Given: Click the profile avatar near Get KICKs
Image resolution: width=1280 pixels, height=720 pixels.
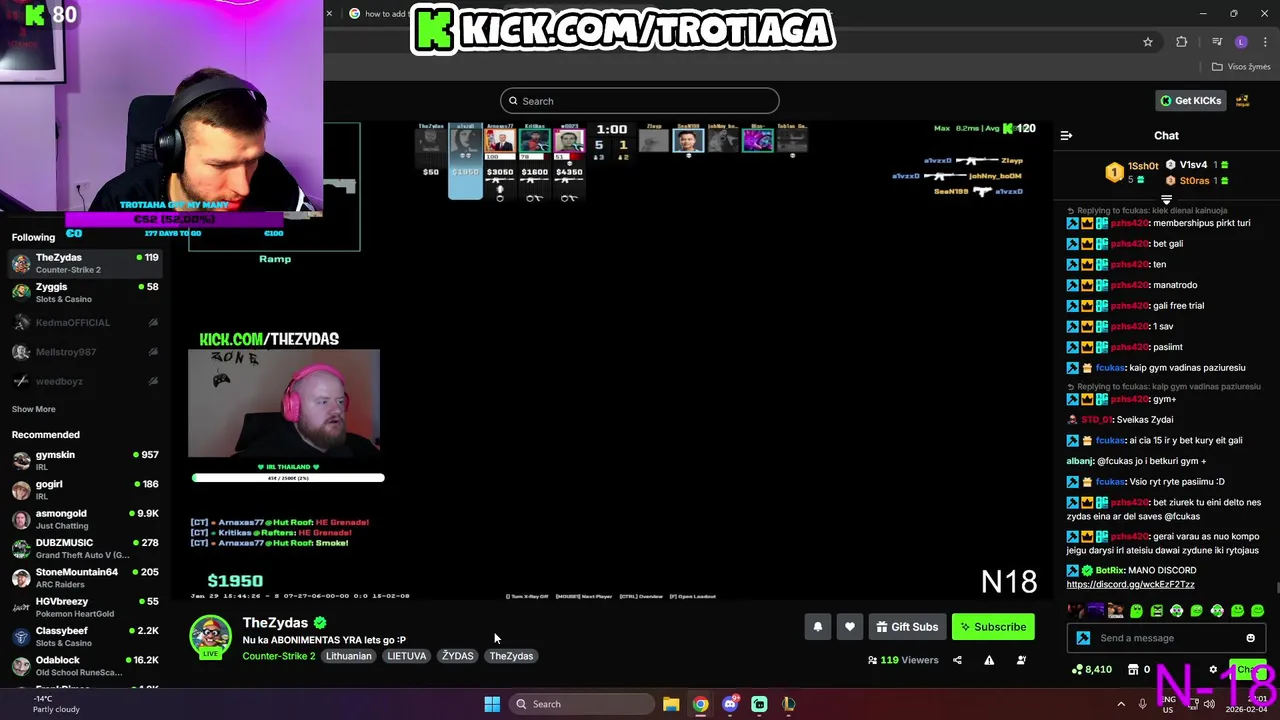Looking at the screenshot, I should coord(1242,101).
